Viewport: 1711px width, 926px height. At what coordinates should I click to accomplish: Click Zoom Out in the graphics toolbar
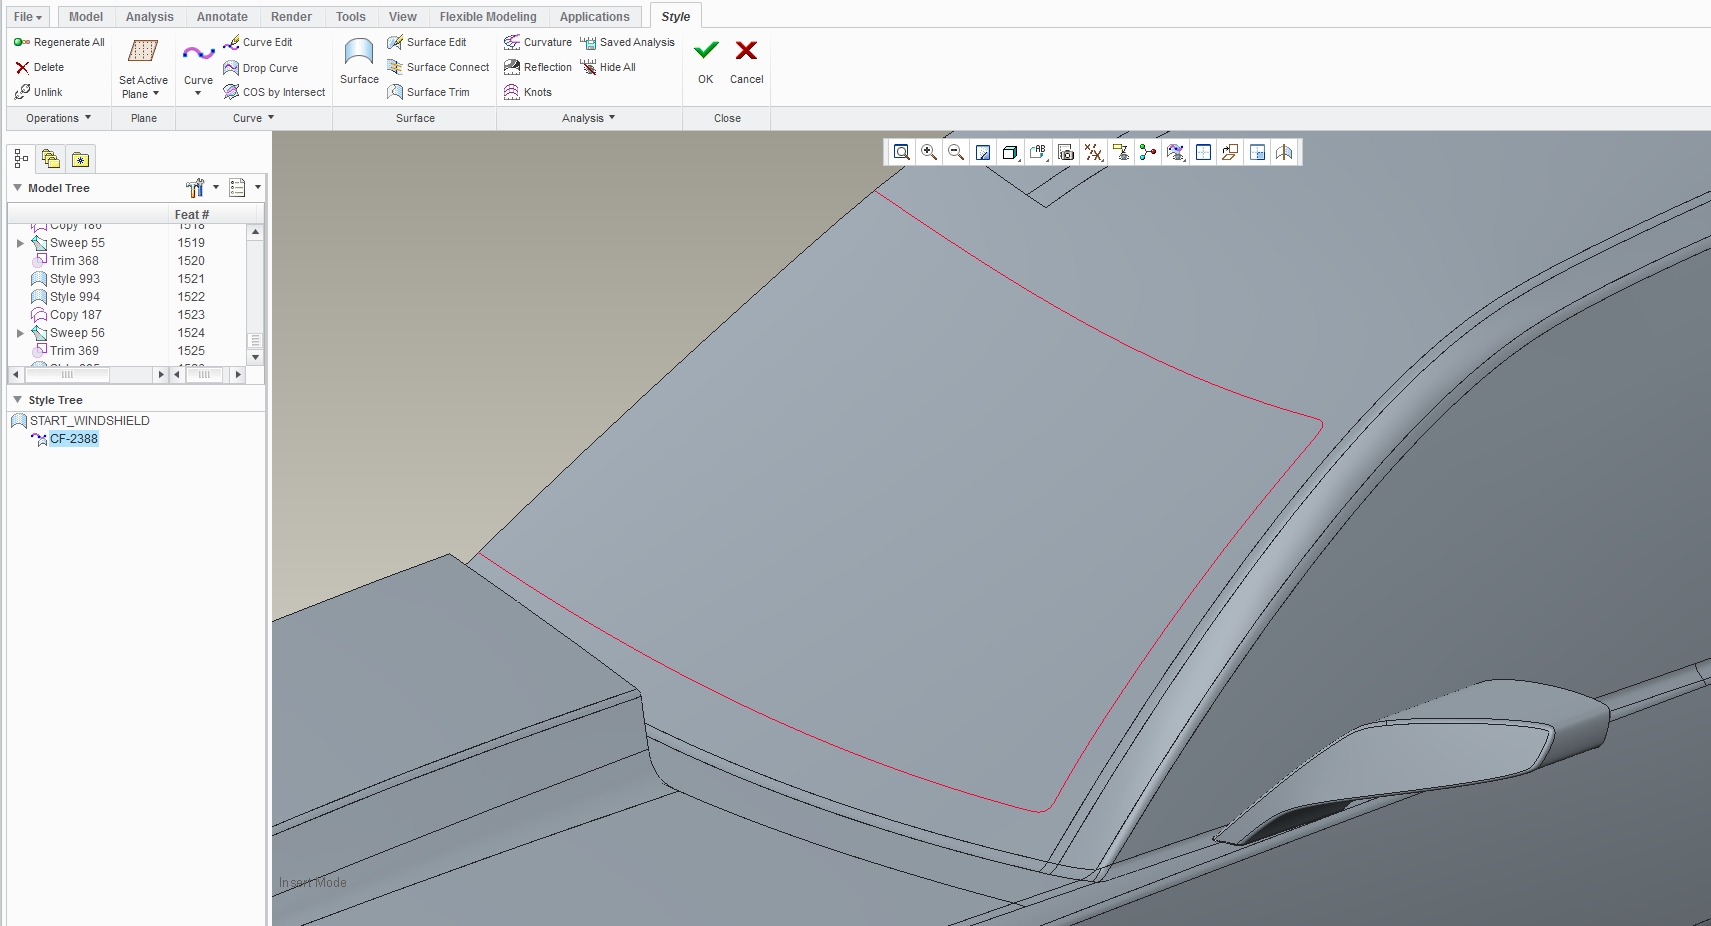956,152
